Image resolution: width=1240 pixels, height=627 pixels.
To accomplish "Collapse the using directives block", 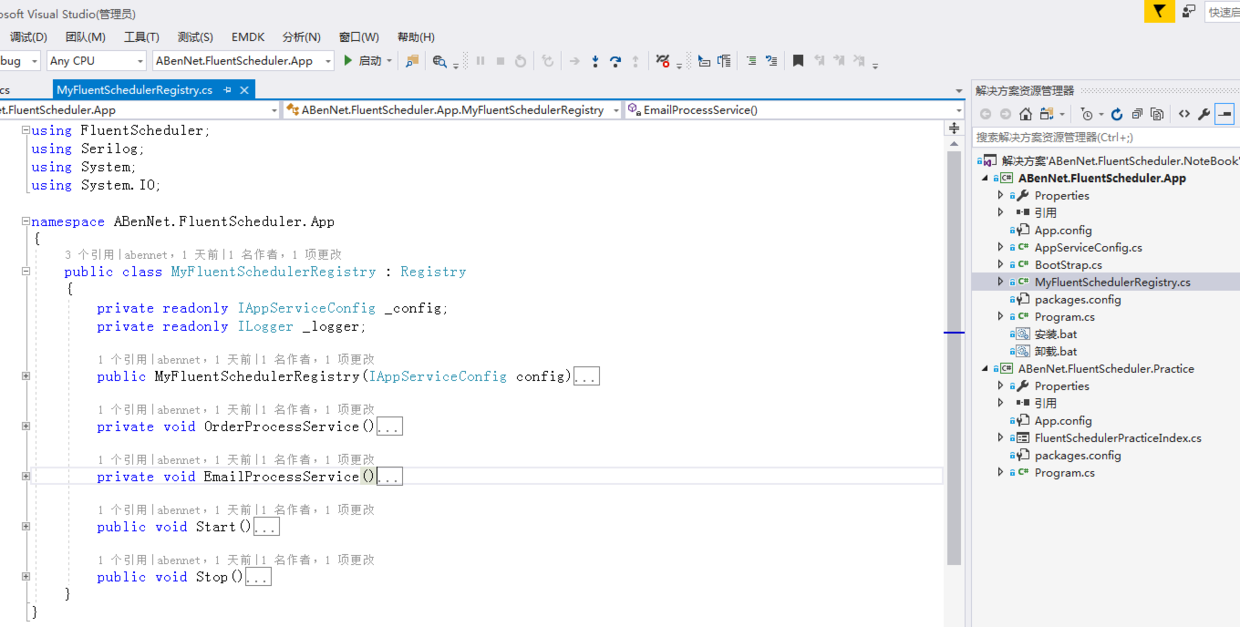I will tap(26, 131).
